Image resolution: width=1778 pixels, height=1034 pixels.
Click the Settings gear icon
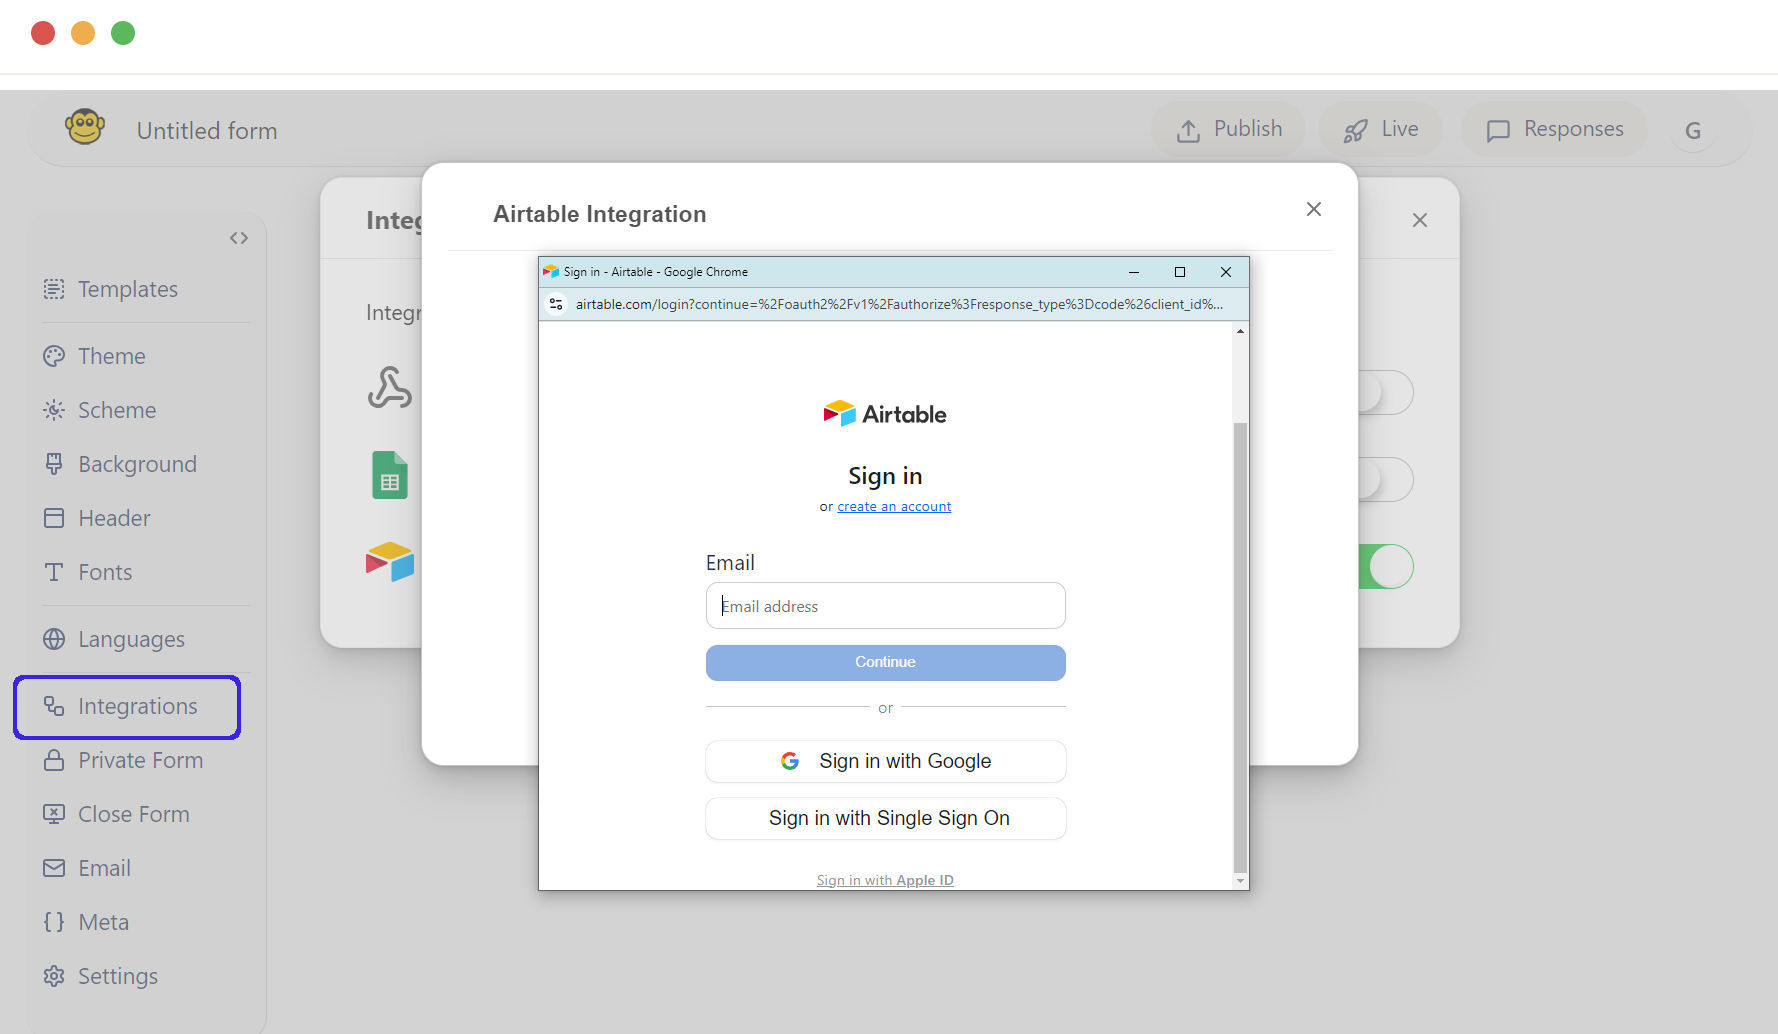(54, 976)
